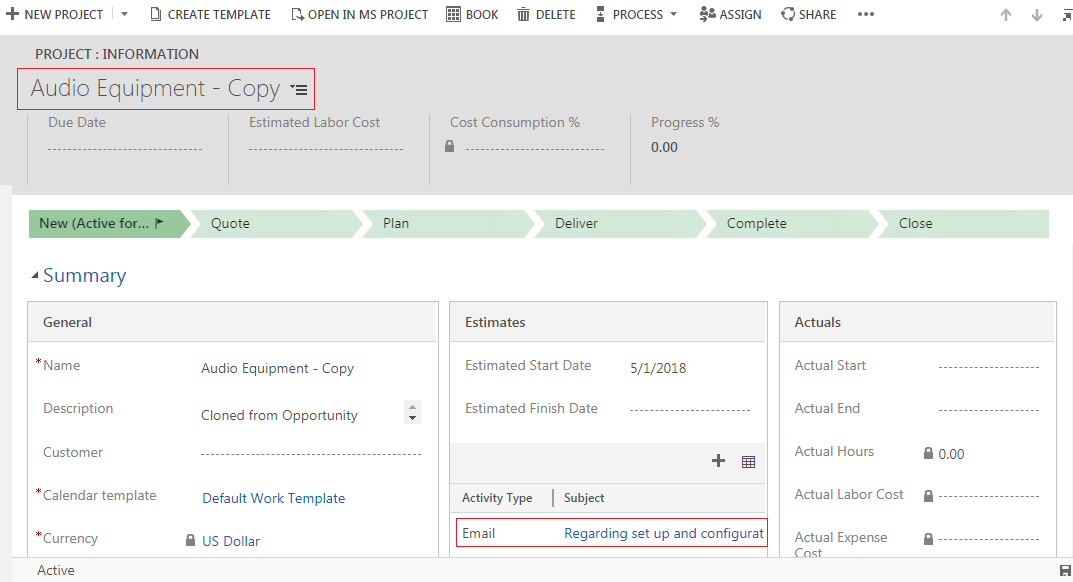
Task: Open the Regarding set up email subject link
Action: pyautogui.click(x=663, y=533)
